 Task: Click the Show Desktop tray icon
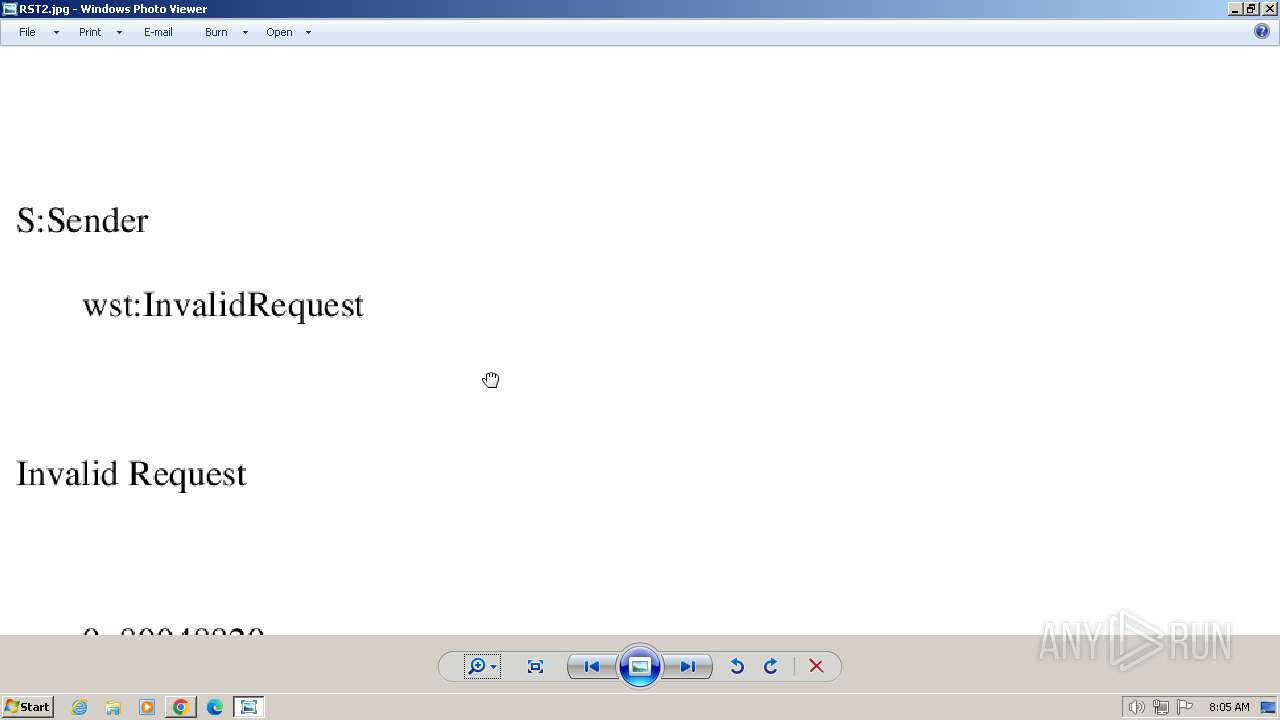coord(1268,707)
